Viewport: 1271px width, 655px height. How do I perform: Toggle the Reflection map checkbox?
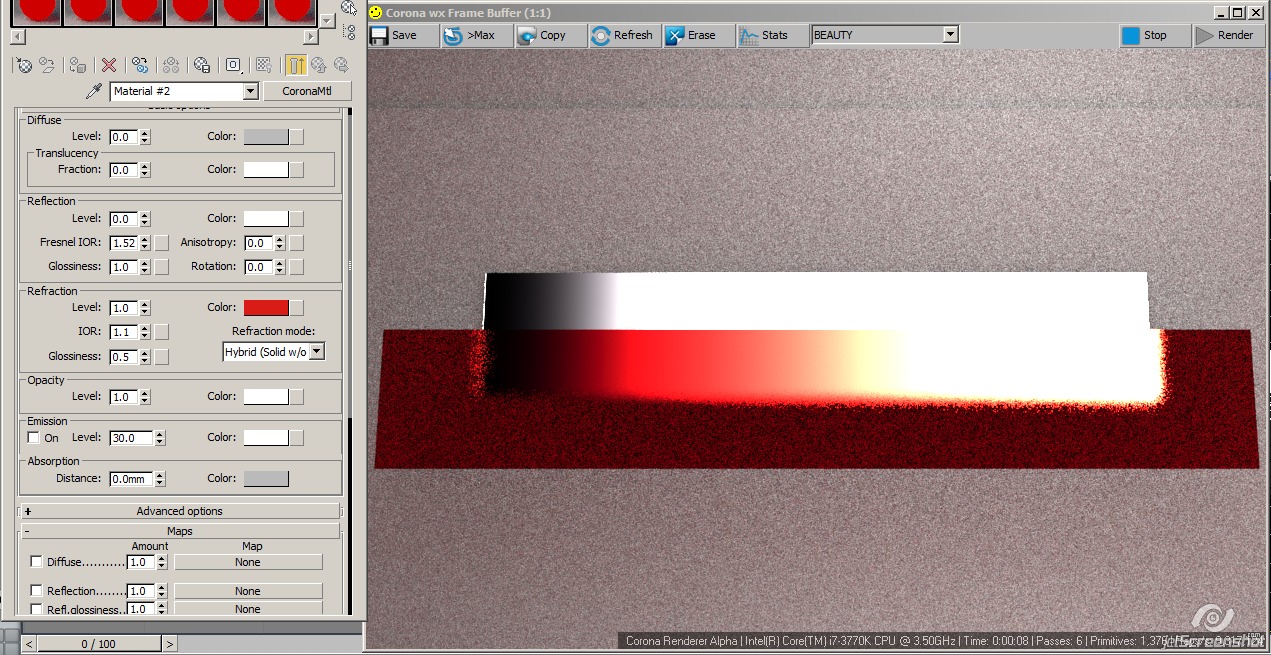coord(37,591)
